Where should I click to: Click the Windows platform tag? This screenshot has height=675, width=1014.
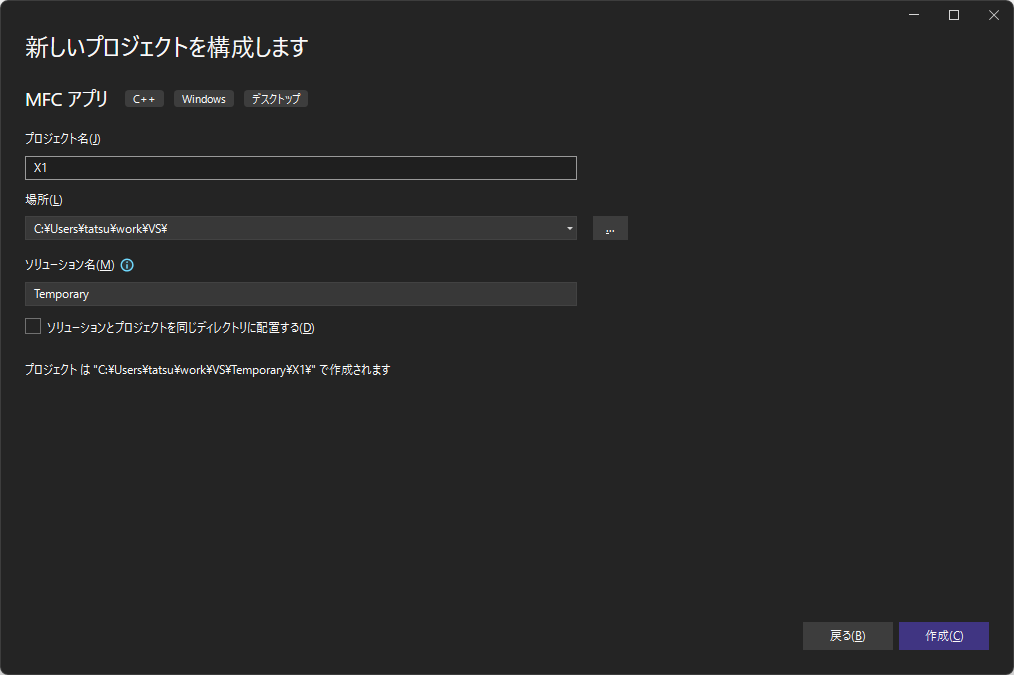(204, 99)
